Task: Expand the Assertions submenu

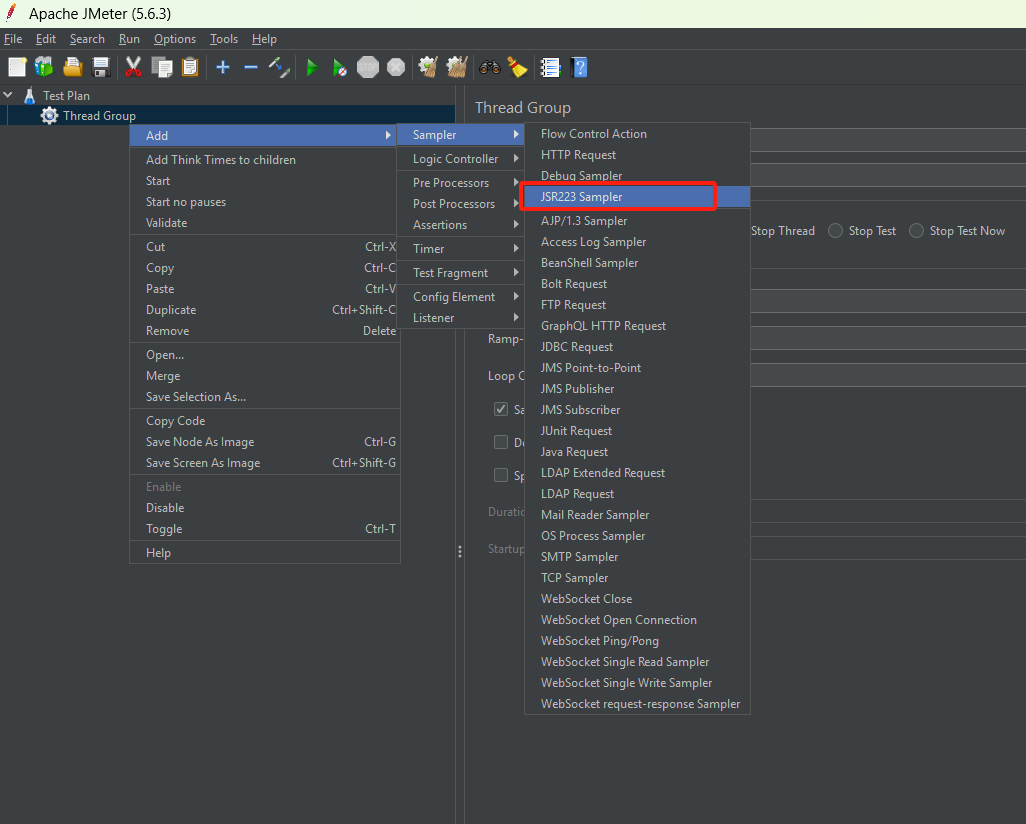Action: coord(461,224)
